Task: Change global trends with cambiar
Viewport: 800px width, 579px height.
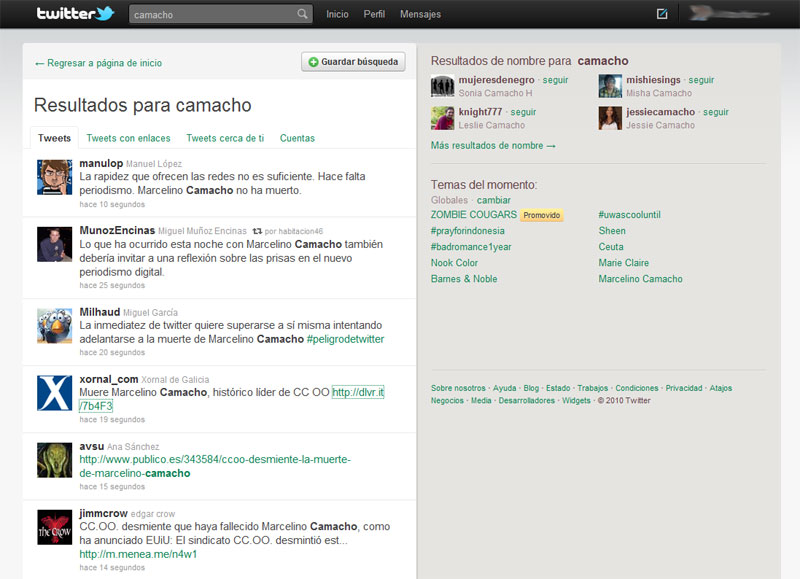Action: [x=493, y=200]
